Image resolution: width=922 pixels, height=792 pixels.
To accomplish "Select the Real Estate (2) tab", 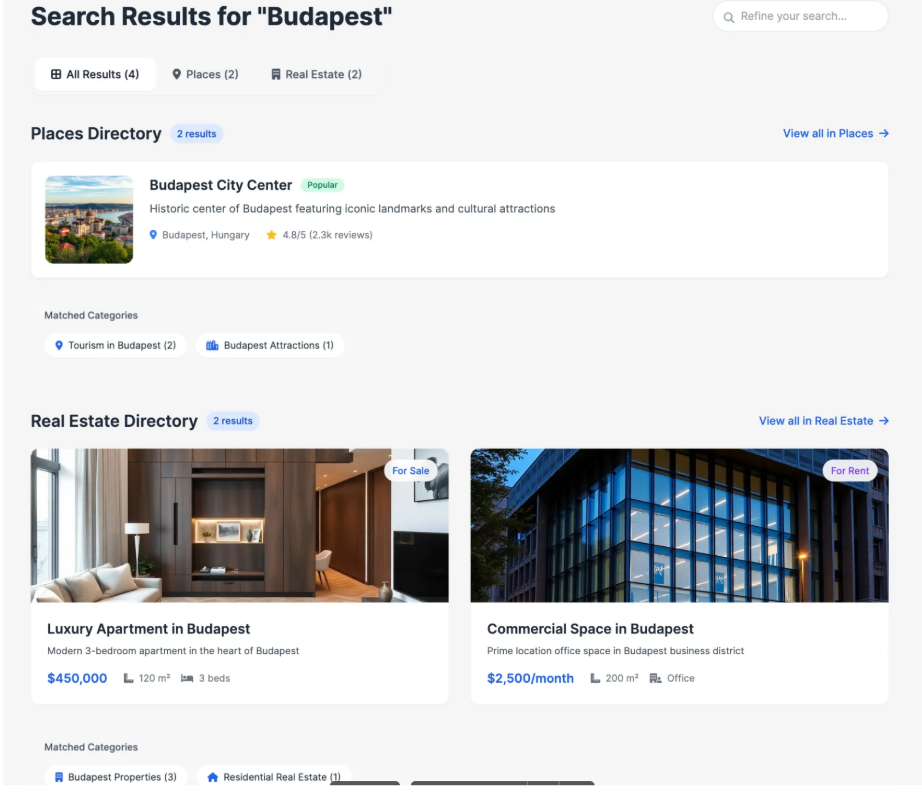I will click(x=316, y=74).
